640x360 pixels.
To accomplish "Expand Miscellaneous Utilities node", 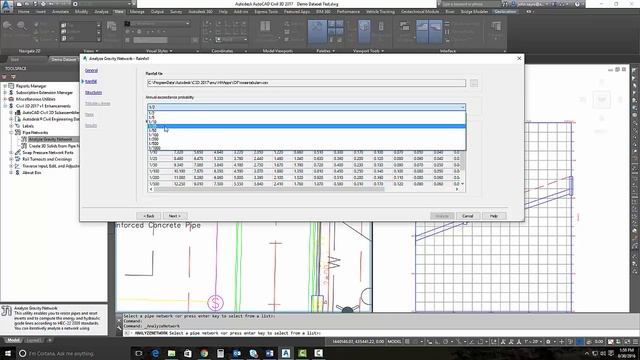I will pyautogui.click(x=5, y=99).
